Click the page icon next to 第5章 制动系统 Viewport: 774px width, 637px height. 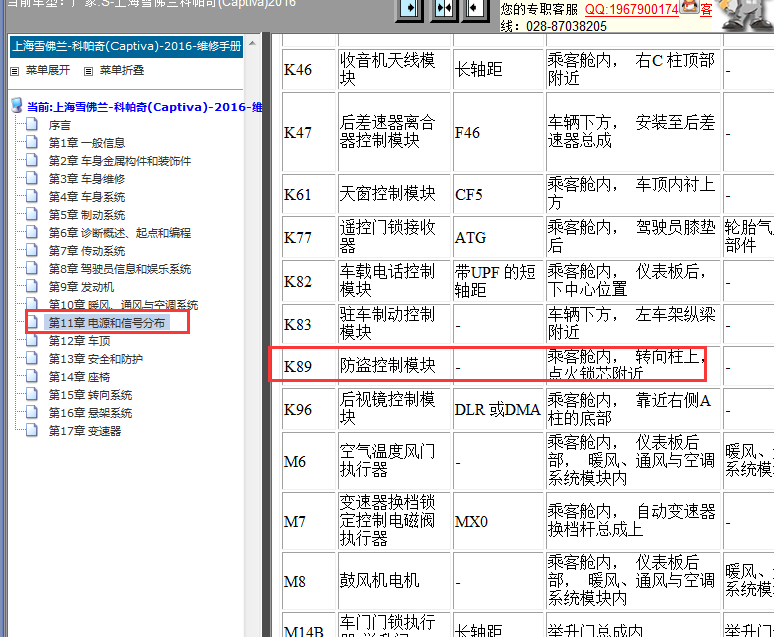(x=32, y=214)
